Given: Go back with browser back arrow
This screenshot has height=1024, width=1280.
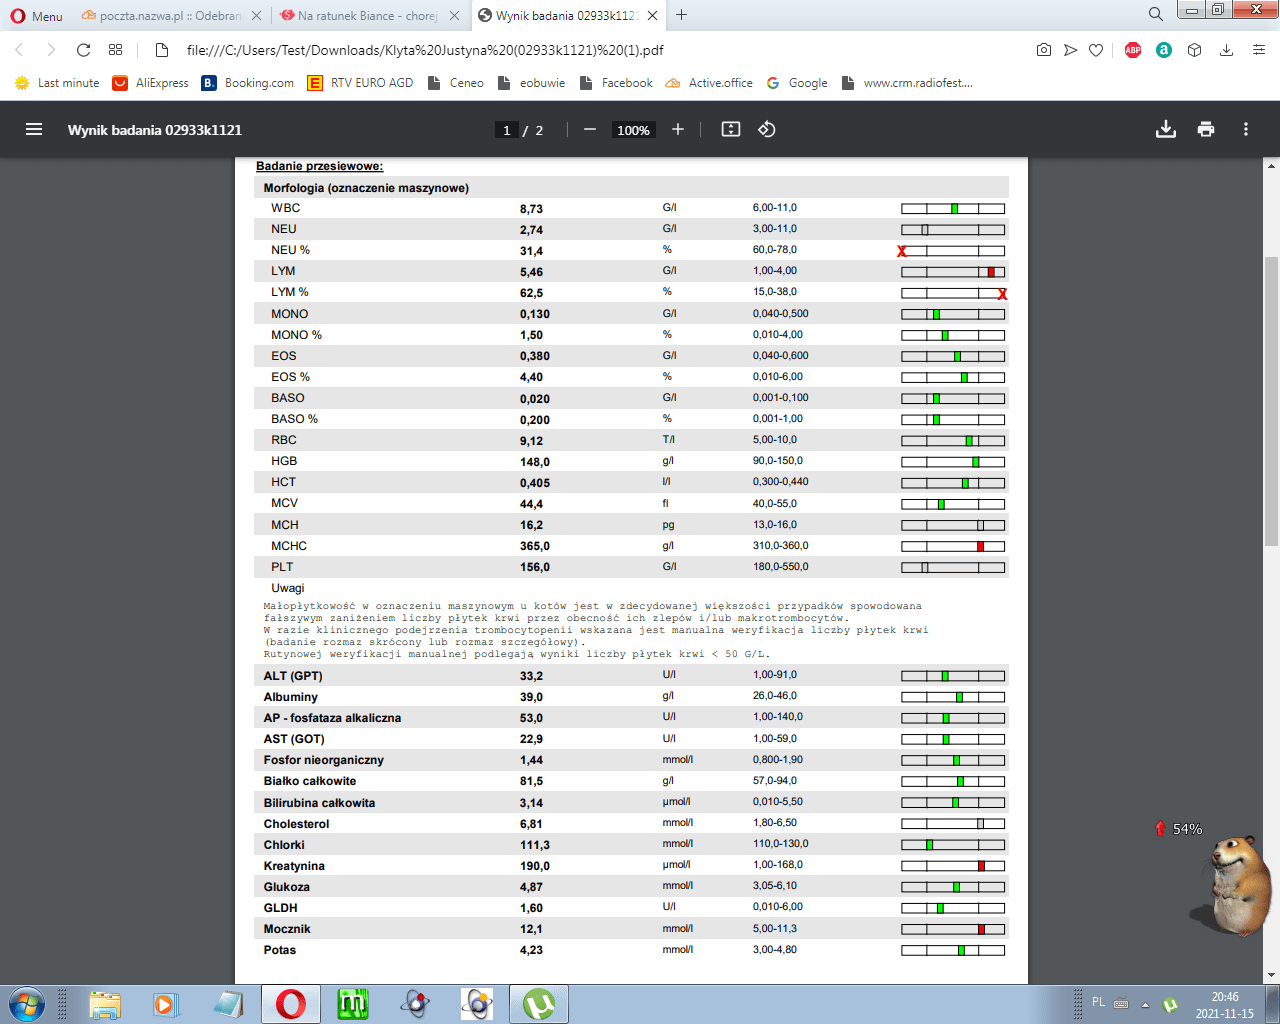Looking at the screenshot, I should pyautogui.click(x=19, y=50).
